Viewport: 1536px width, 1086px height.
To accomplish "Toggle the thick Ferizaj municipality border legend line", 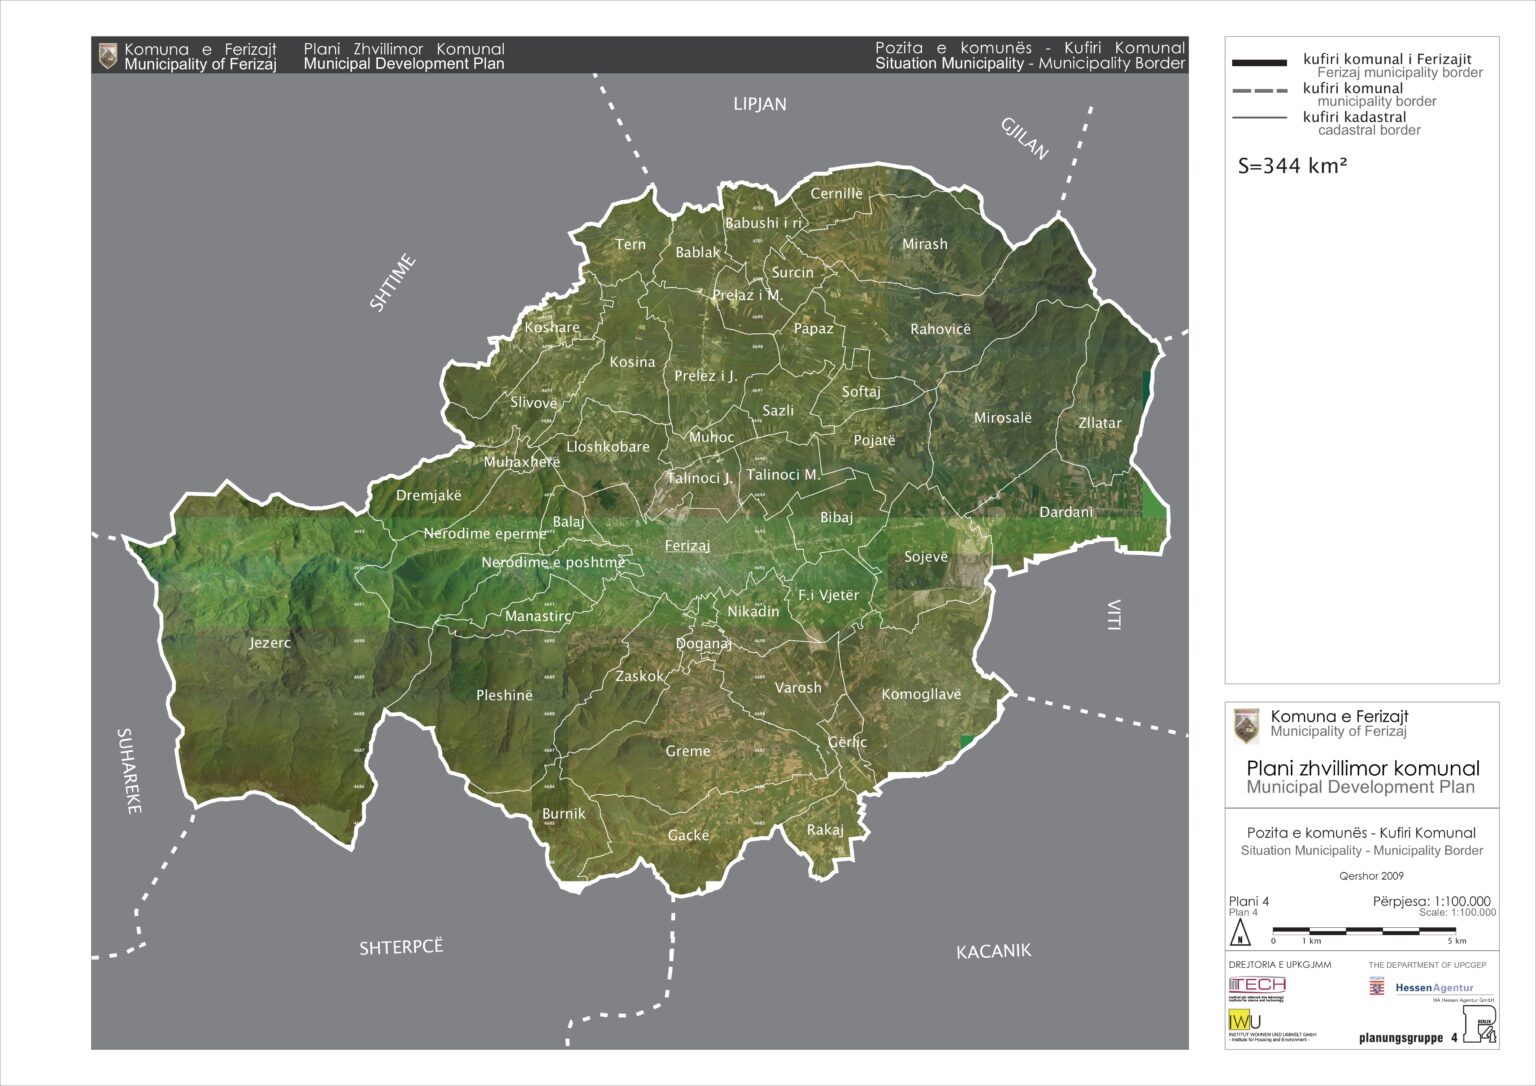I will pyautogui.click(x=1260, y=60).
